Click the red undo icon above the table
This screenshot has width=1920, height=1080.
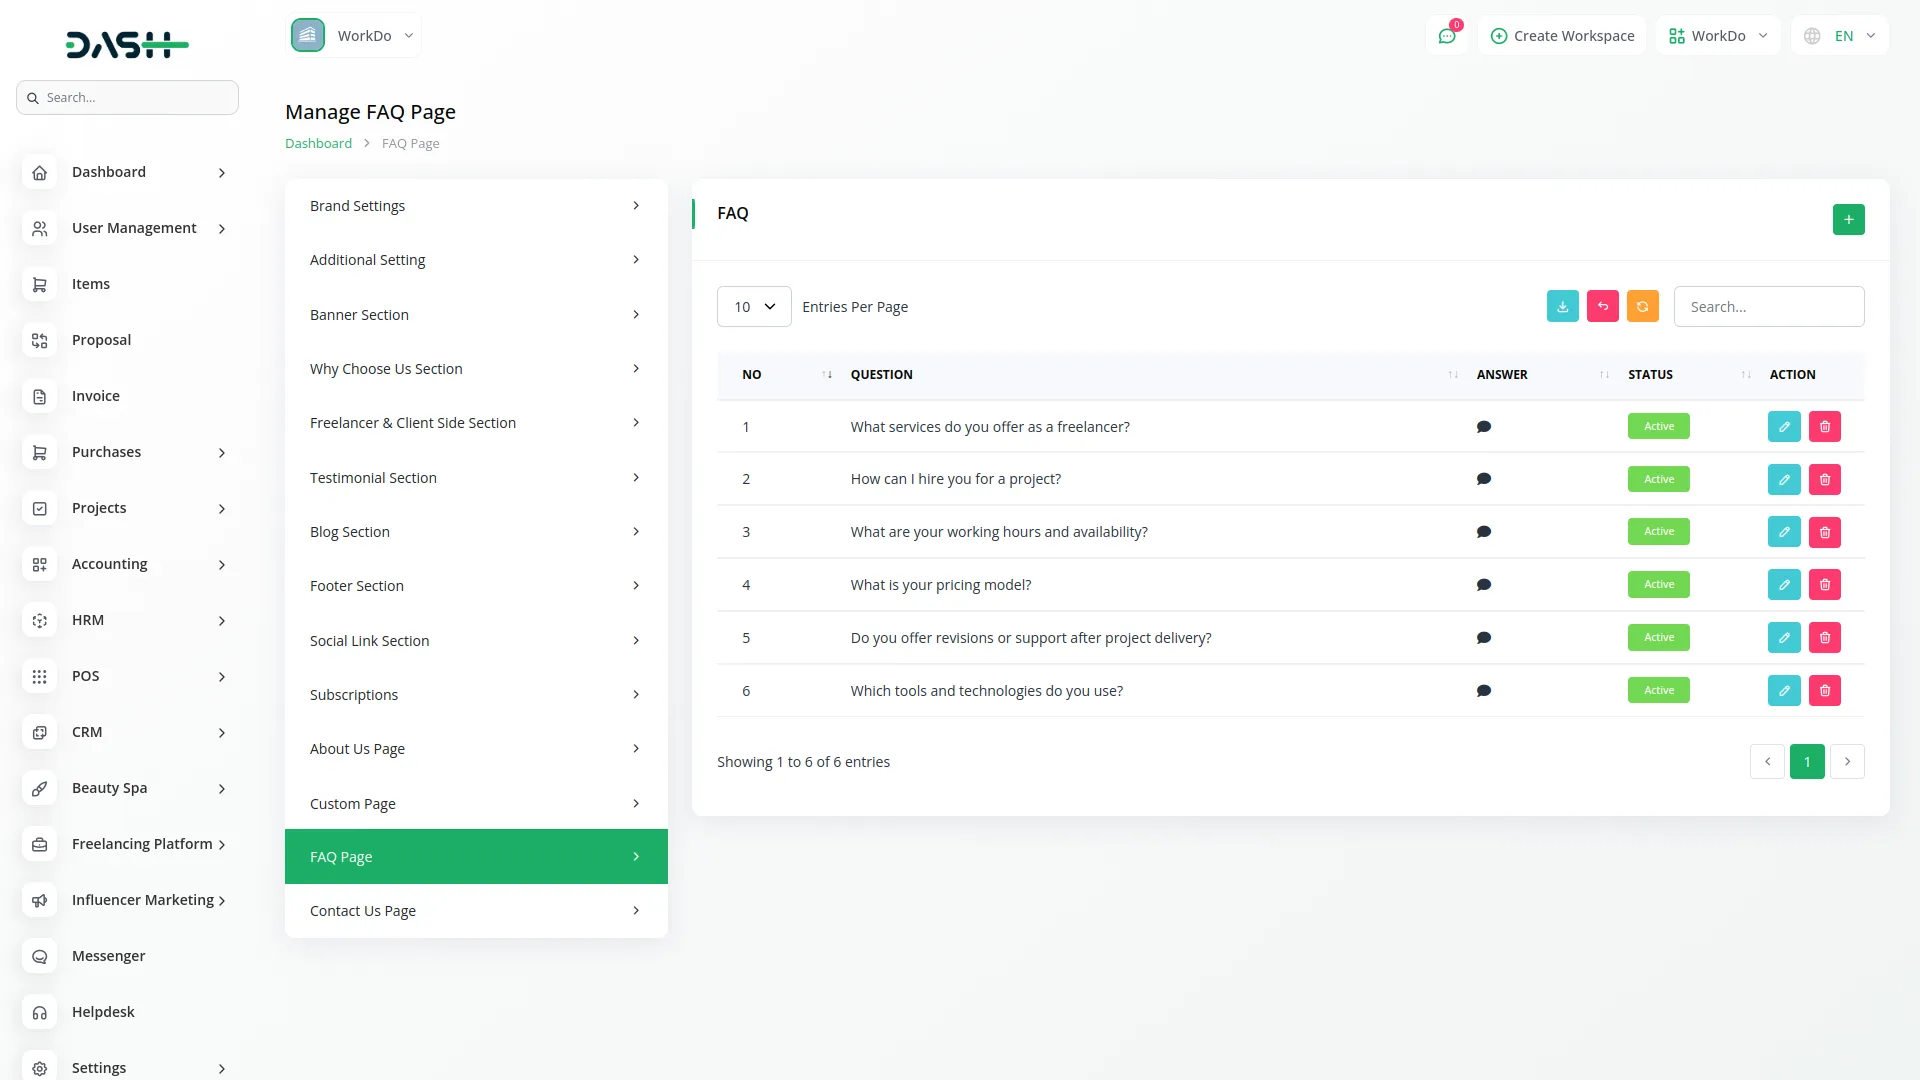(x=1602, y=306)
